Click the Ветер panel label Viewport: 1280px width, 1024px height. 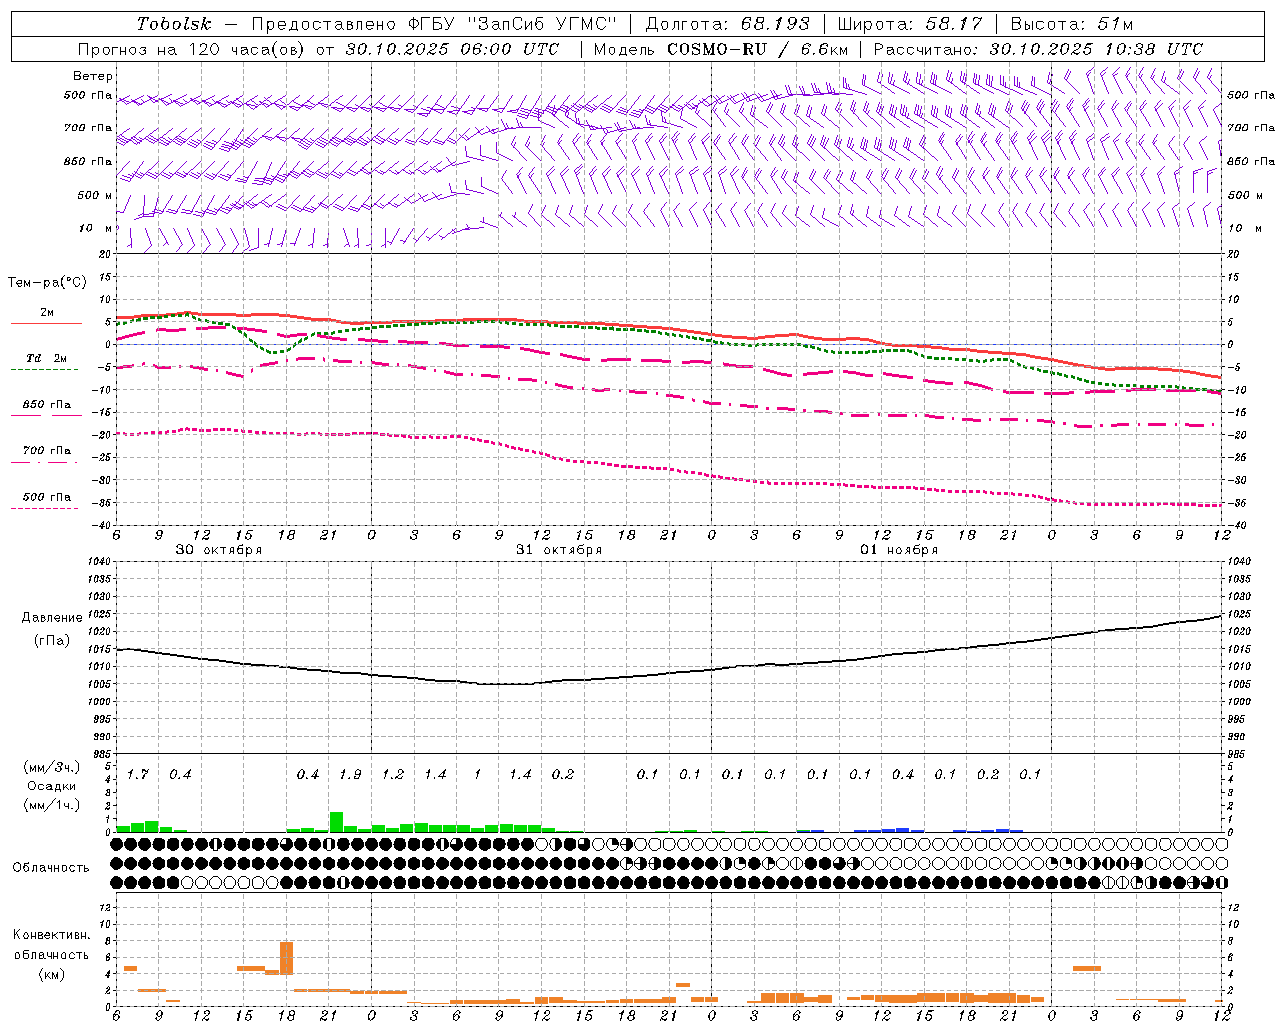click(92, 76)
